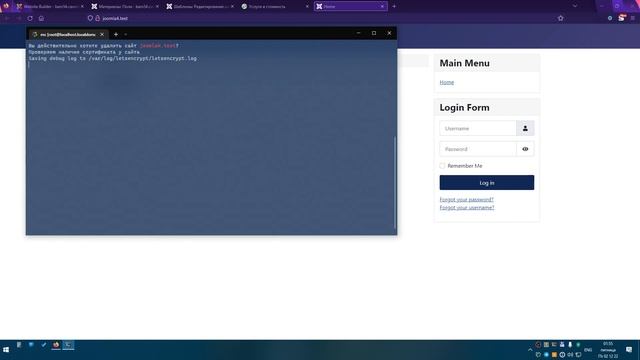
Task: Click the checkmark app icon in taskbar
Action: (44, 345)
